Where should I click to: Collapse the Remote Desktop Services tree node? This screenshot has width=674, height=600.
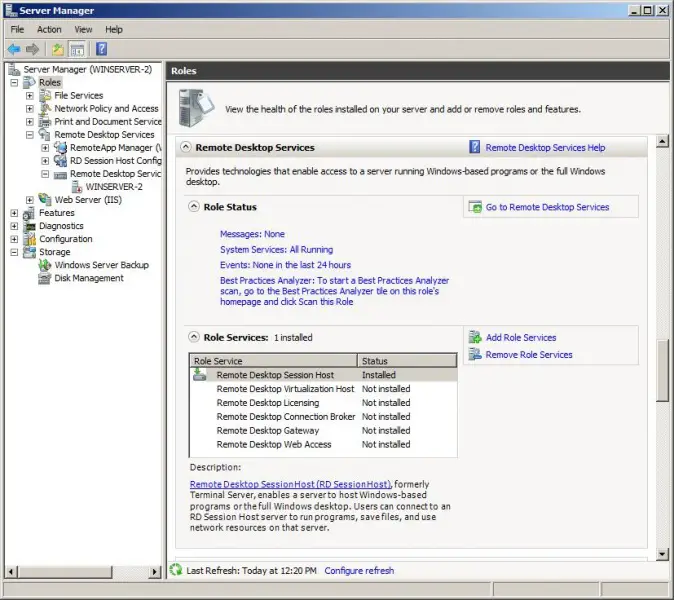coord(30,135)
